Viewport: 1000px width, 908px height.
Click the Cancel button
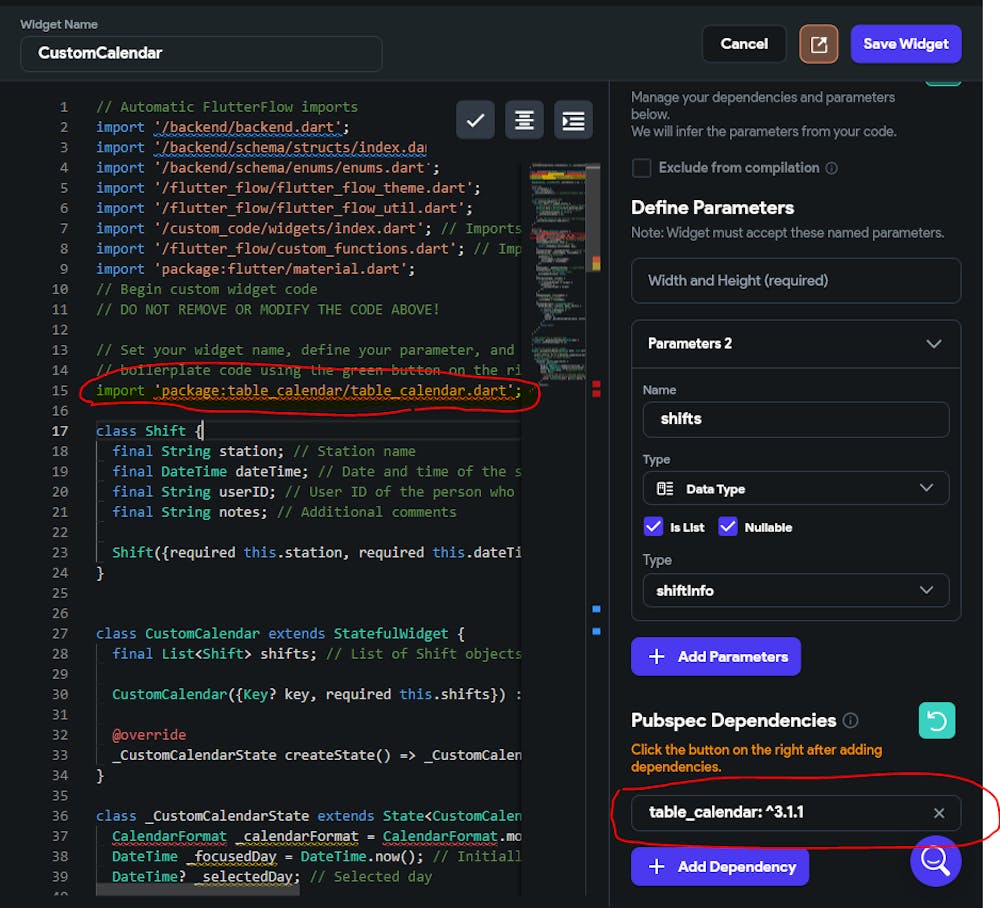(x=744, y=44)
